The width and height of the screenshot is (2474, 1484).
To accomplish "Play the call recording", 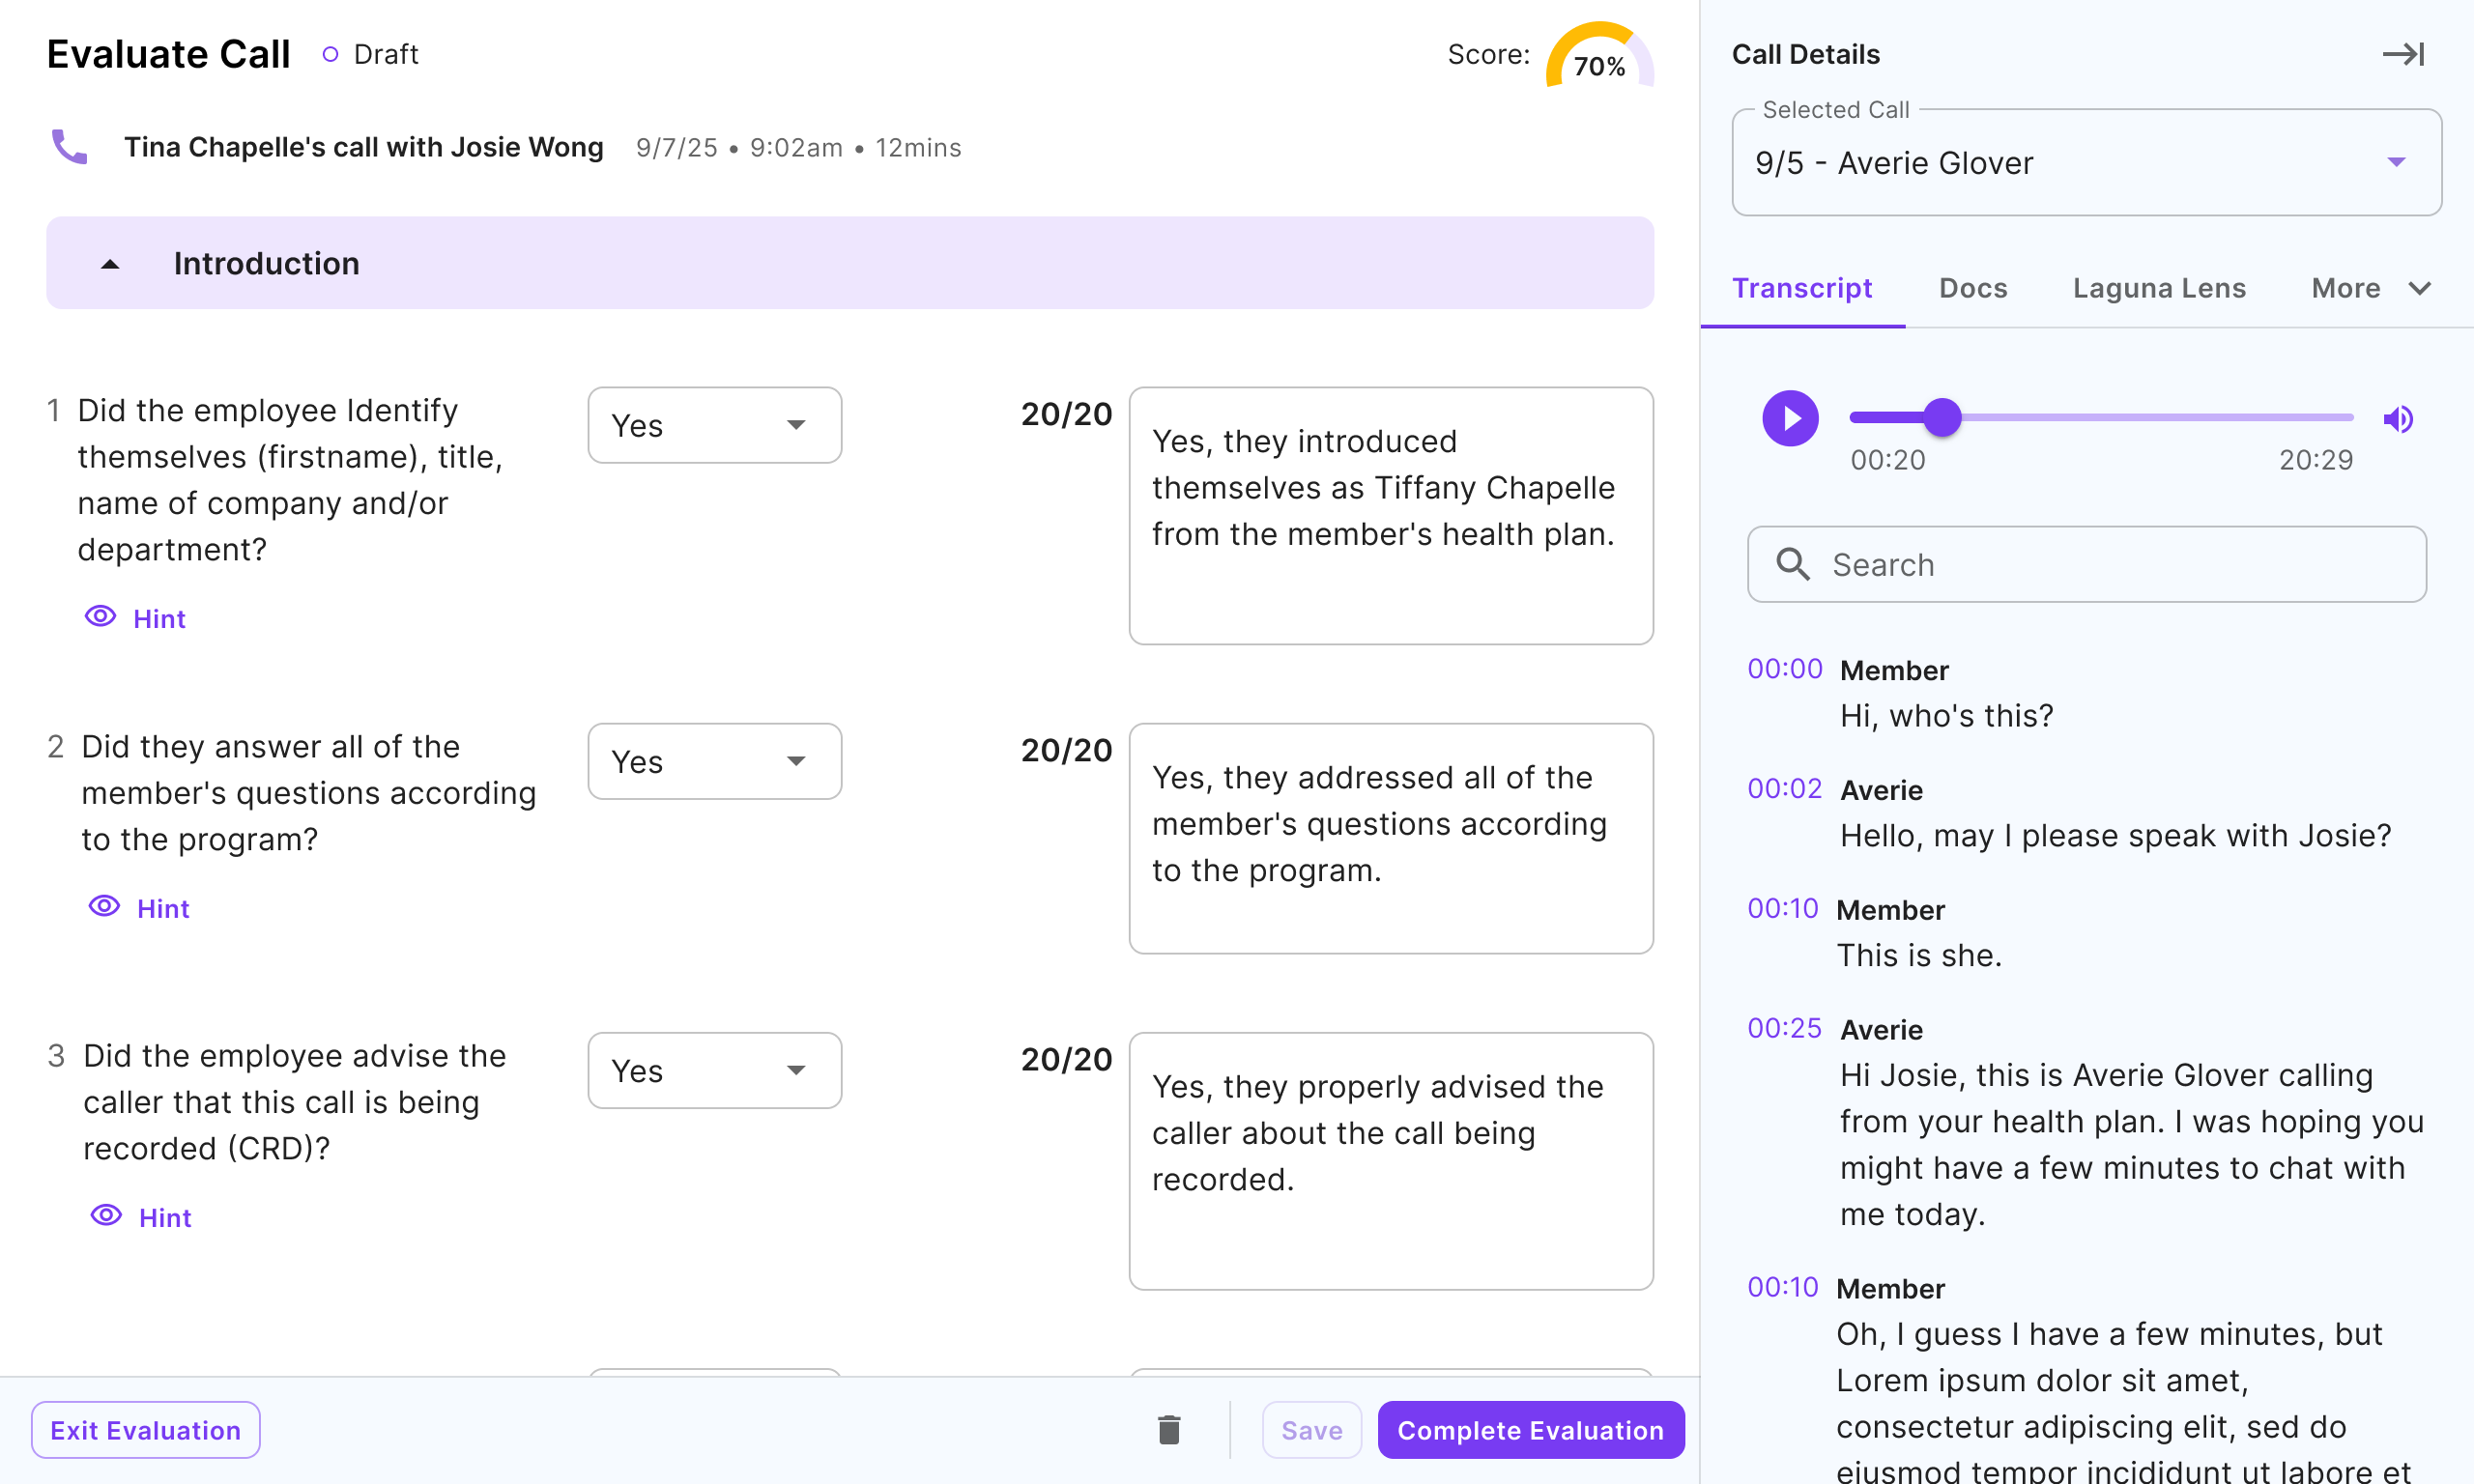I will point(1790,418).
